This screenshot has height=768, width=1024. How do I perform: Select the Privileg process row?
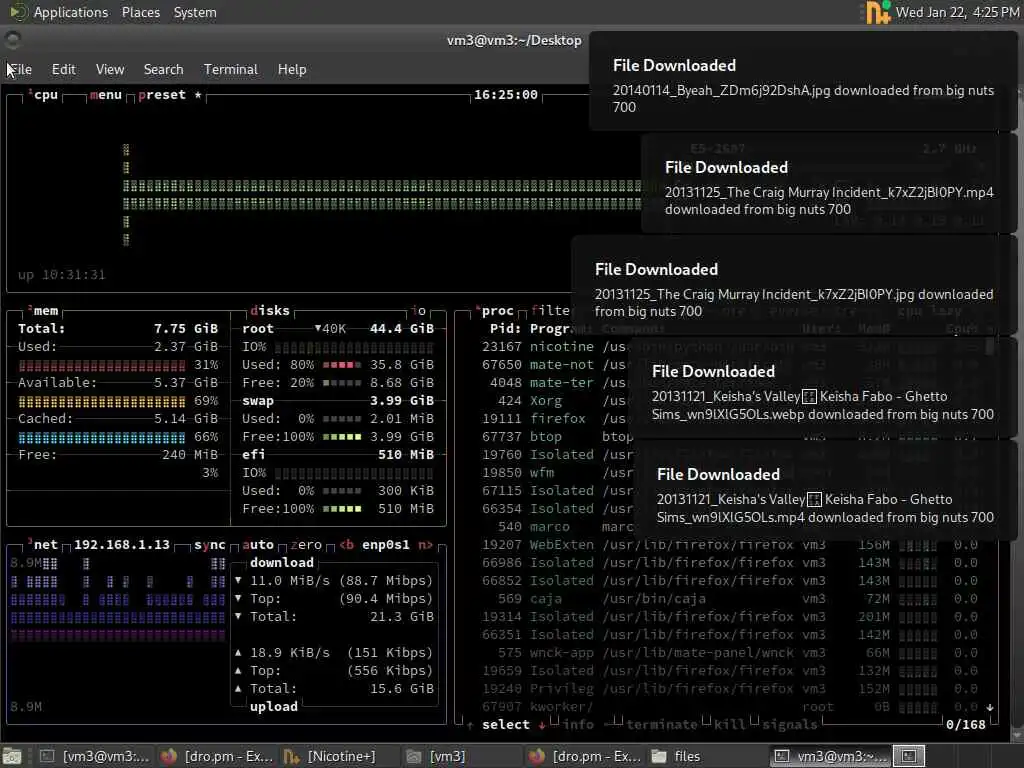pos(729,688)
